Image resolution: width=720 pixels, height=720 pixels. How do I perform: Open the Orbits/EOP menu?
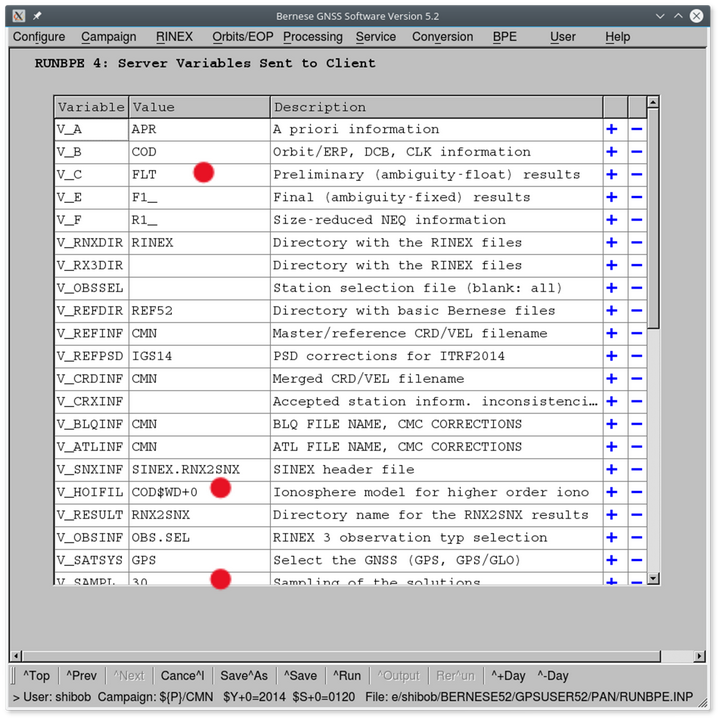243,37
